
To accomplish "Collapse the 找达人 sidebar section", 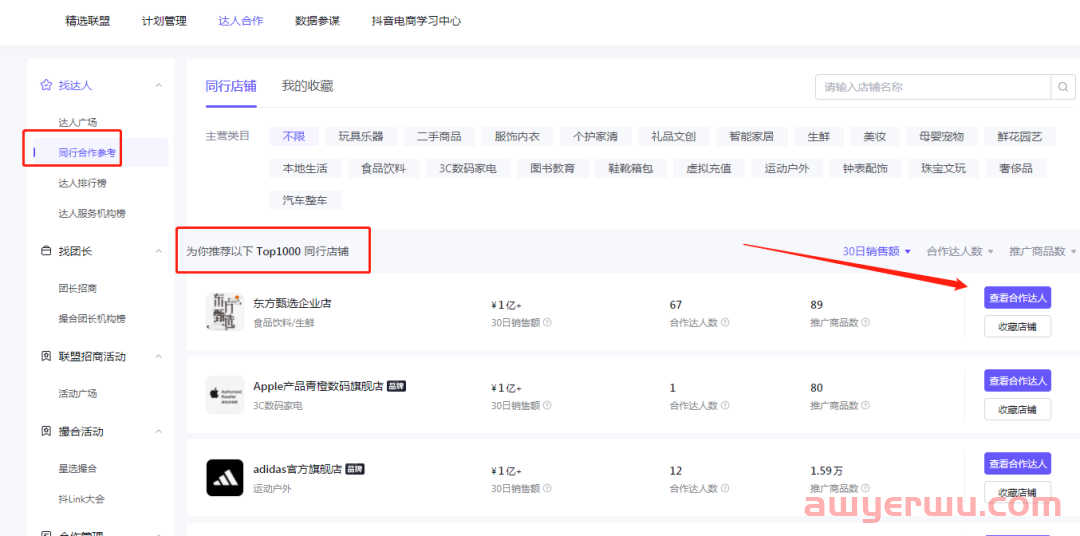I will [158, 85].
